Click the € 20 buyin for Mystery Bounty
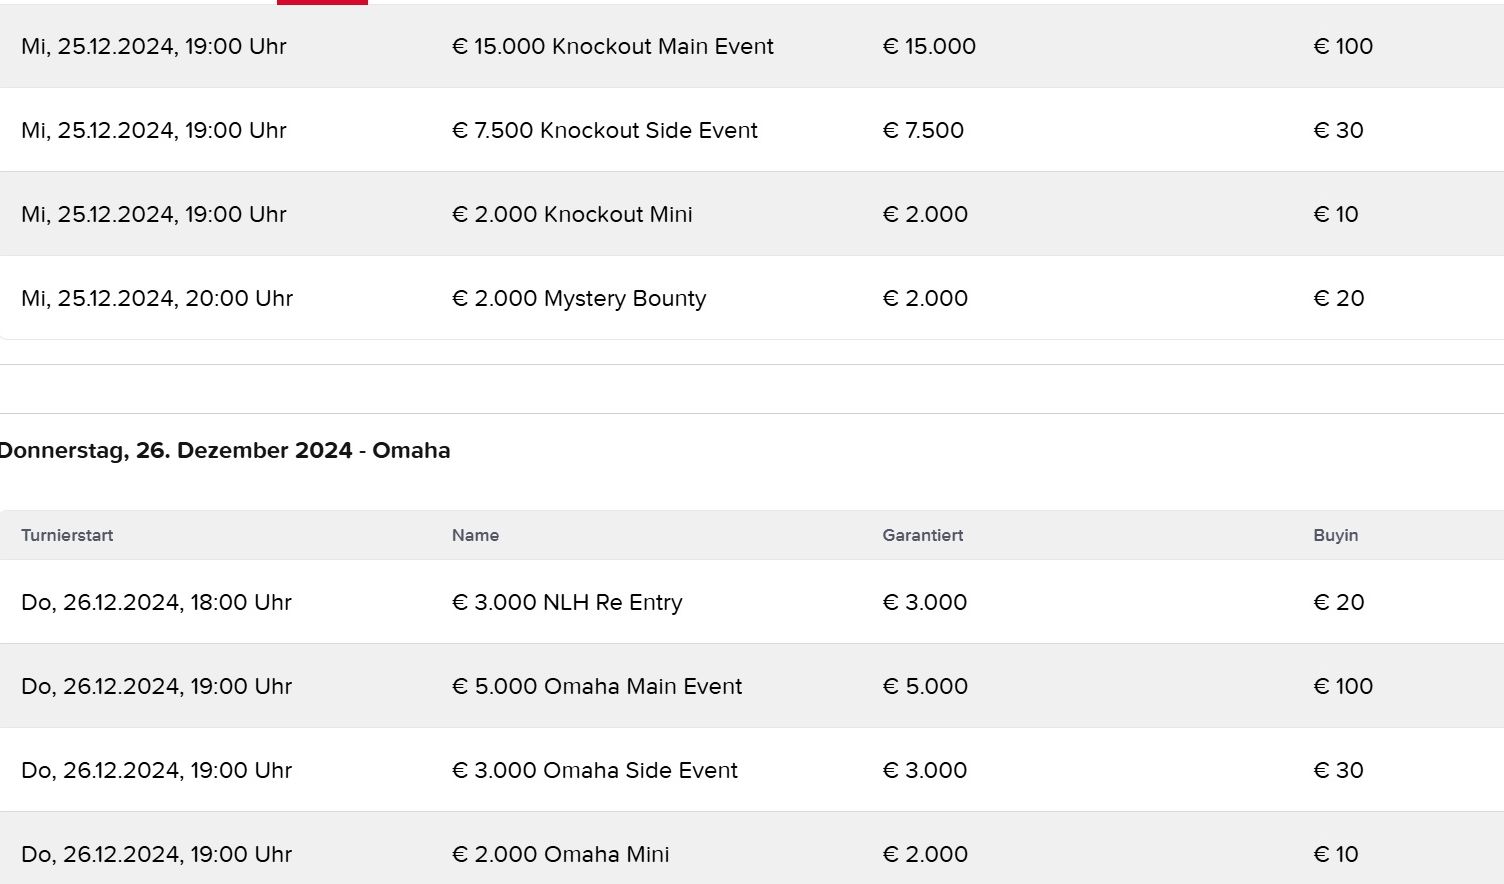 pyautogui.click(x=1338, y=298)
